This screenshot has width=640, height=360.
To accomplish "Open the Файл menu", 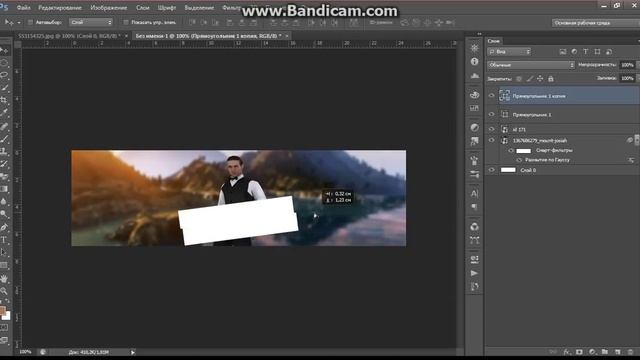I will pyautogui.click(x=23, y=8).
